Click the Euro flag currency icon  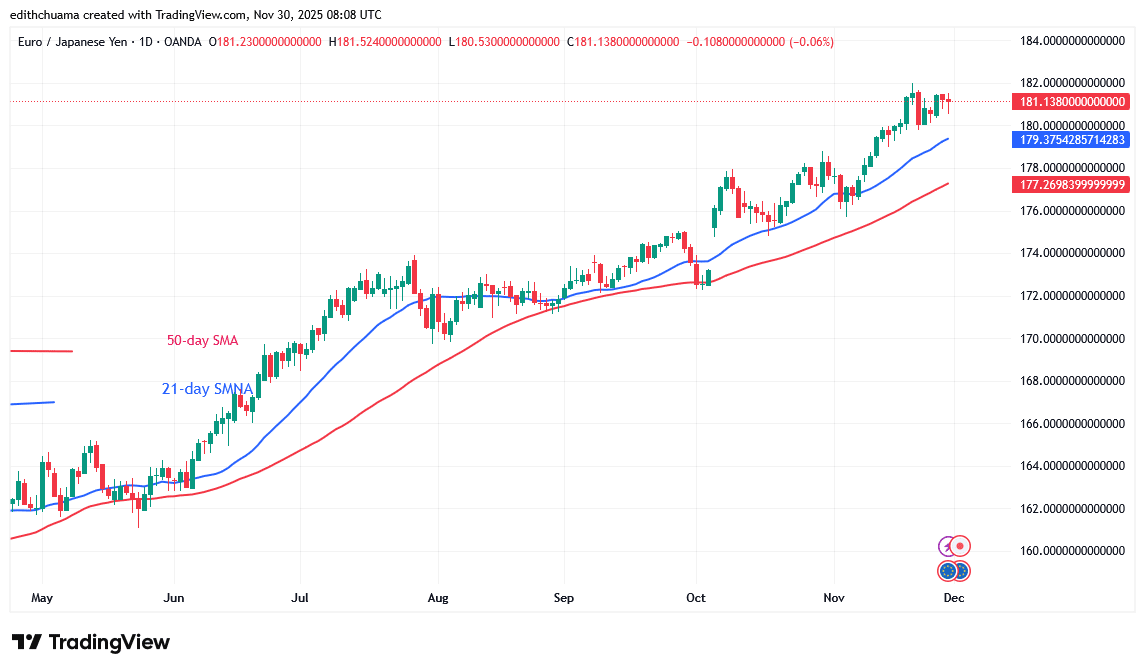(947, 570)
